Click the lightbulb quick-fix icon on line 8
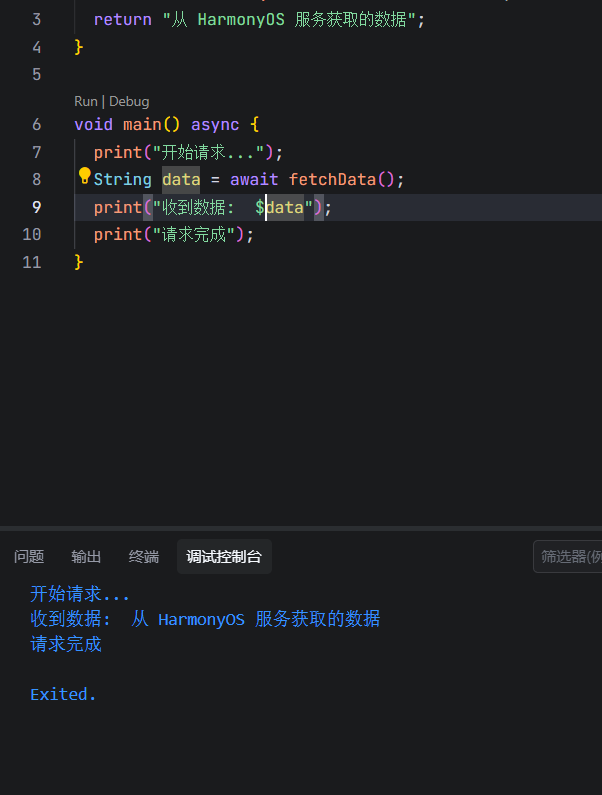Screen dimensions: 602x795 (x=84, y=175)
